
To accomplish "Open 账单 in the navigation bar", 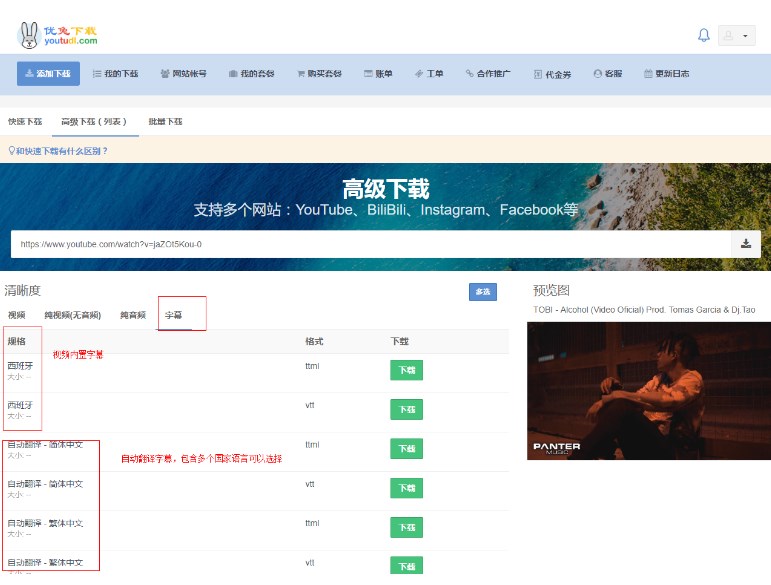I will pos(378,74).
